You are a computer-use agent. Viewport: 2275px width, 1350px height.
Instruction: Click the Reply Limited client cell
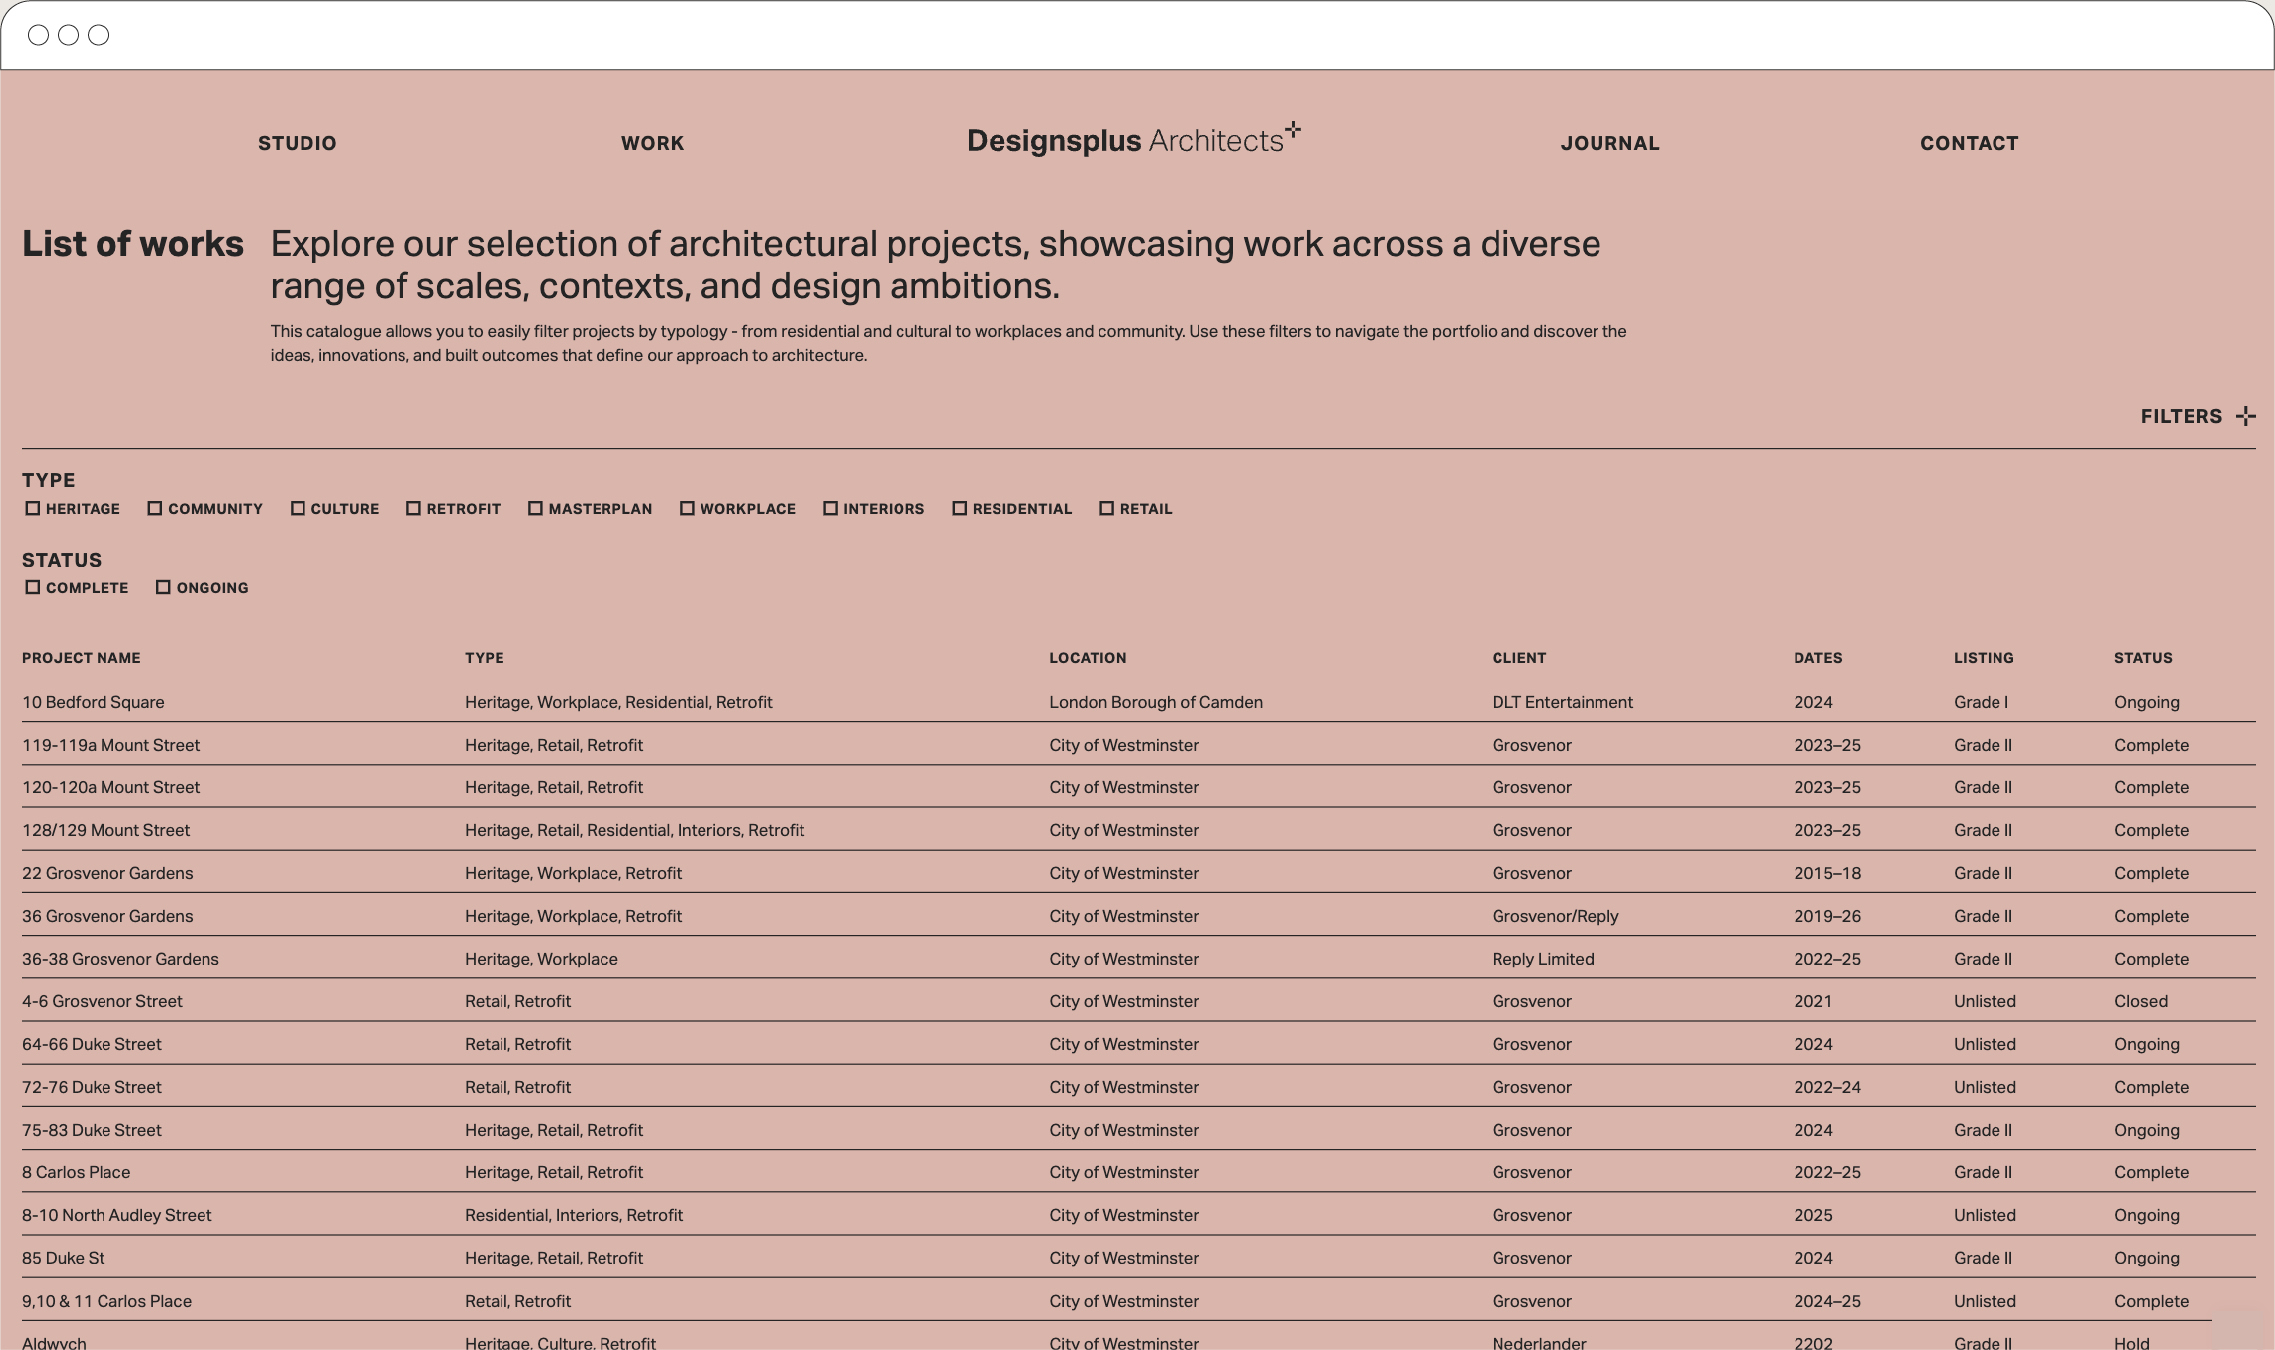click(x=1543, y=959)
